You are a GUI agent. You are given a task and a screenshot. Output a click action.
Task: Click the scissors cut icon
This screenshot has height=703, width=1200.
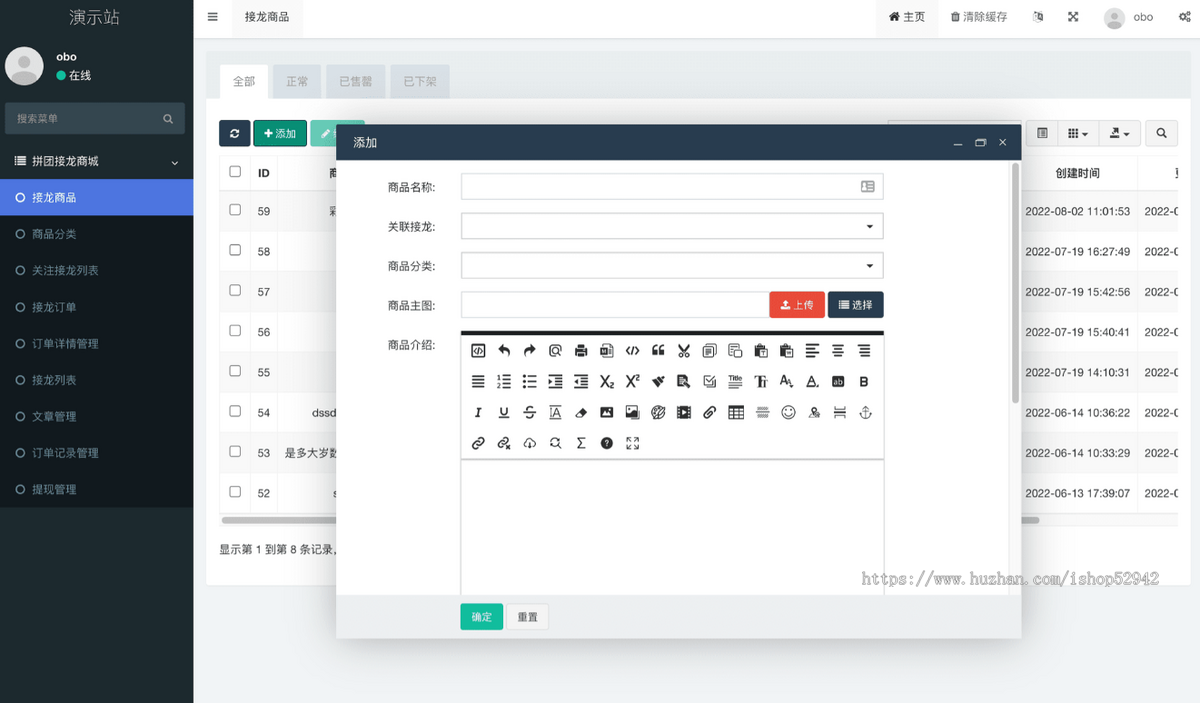click(x=684, y=351)
